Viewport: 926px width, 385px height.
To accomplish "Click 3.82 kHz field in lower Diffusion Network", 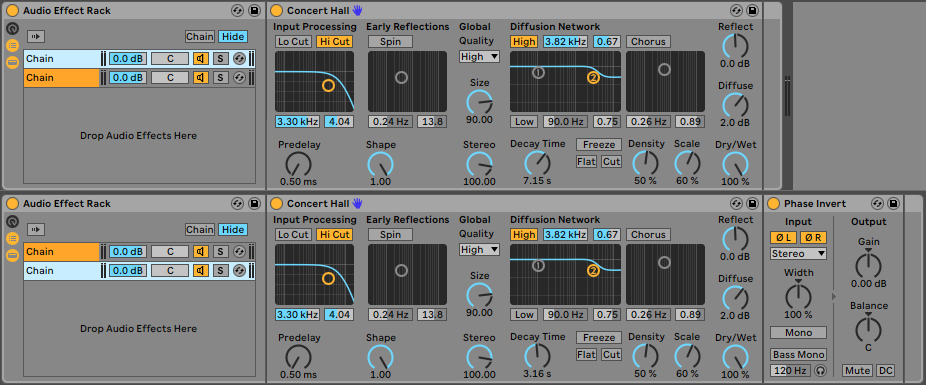I will click(566, 234).
